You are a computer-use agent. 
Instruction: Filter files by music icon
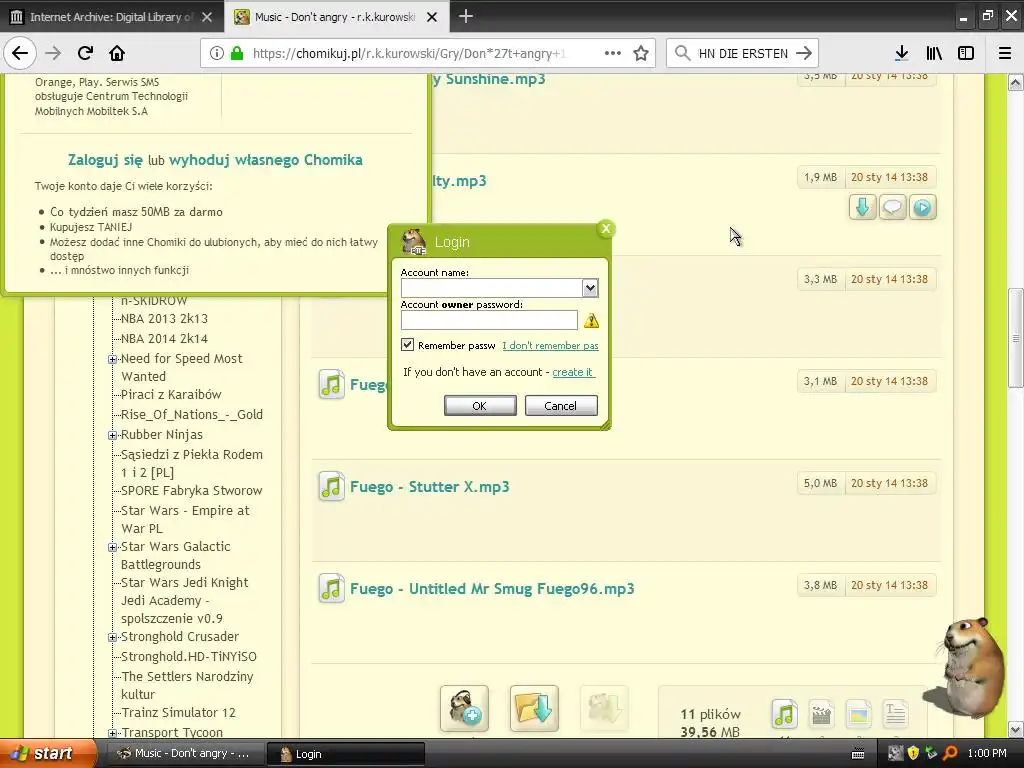point(784,714)
